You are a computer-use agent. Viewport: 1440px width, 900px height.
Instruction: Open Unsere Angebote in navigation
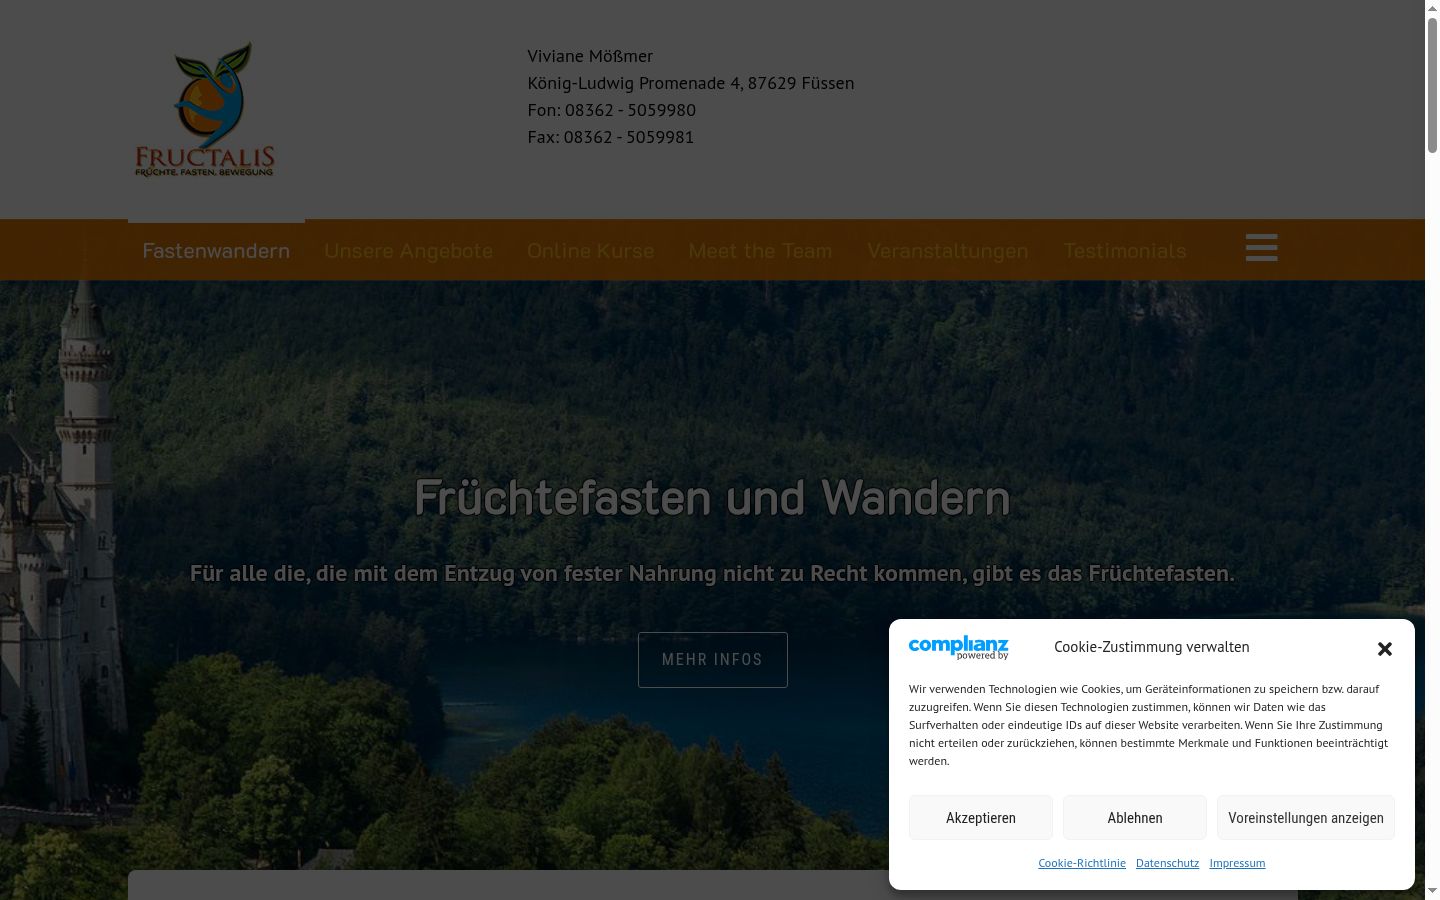(408, 250)
